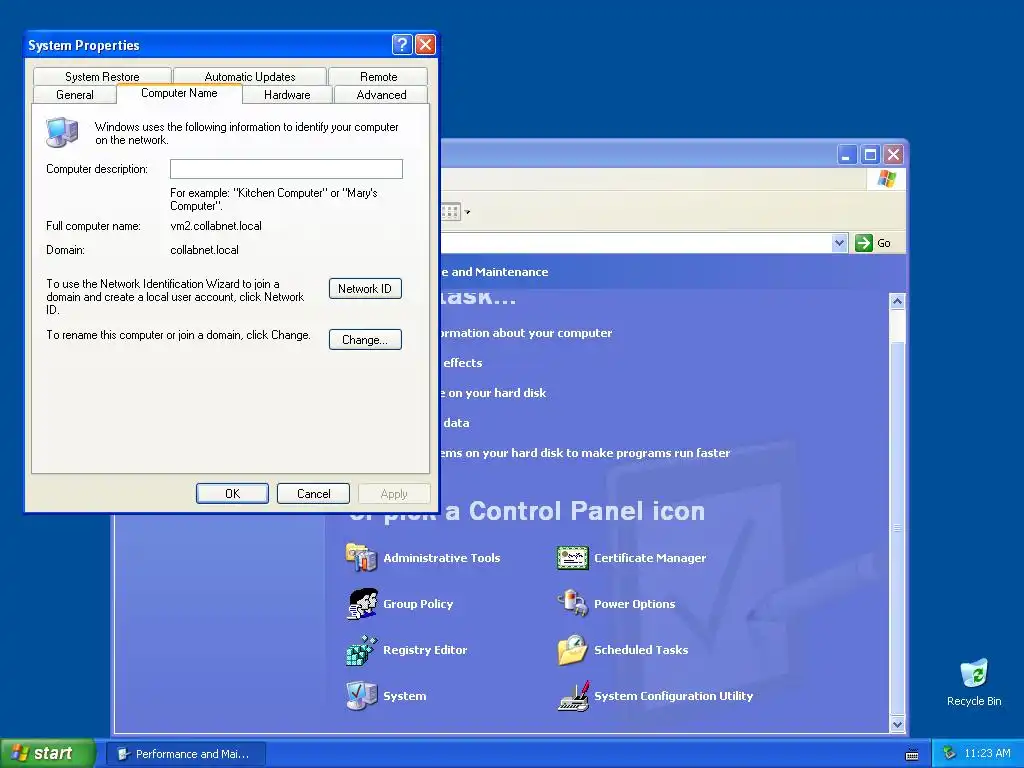Launch the Group Policy icon

362,604
